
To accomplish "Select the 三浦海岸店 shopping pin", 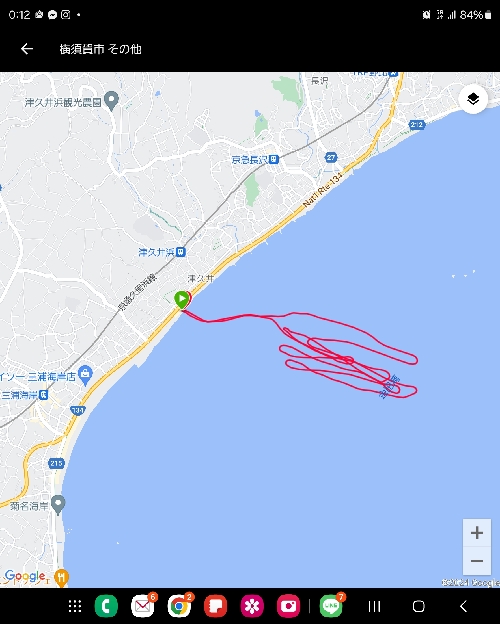I will point(85,375).
